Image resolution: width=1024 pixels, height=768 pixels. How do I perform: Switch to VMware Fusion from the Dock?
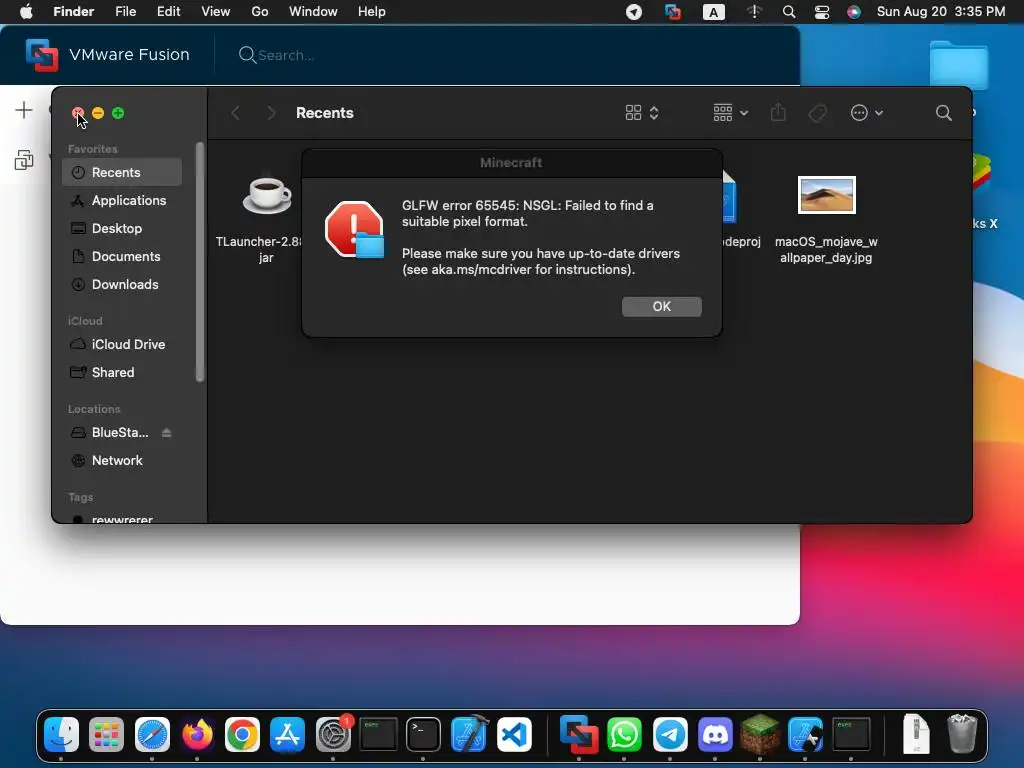tap(579, 734)
